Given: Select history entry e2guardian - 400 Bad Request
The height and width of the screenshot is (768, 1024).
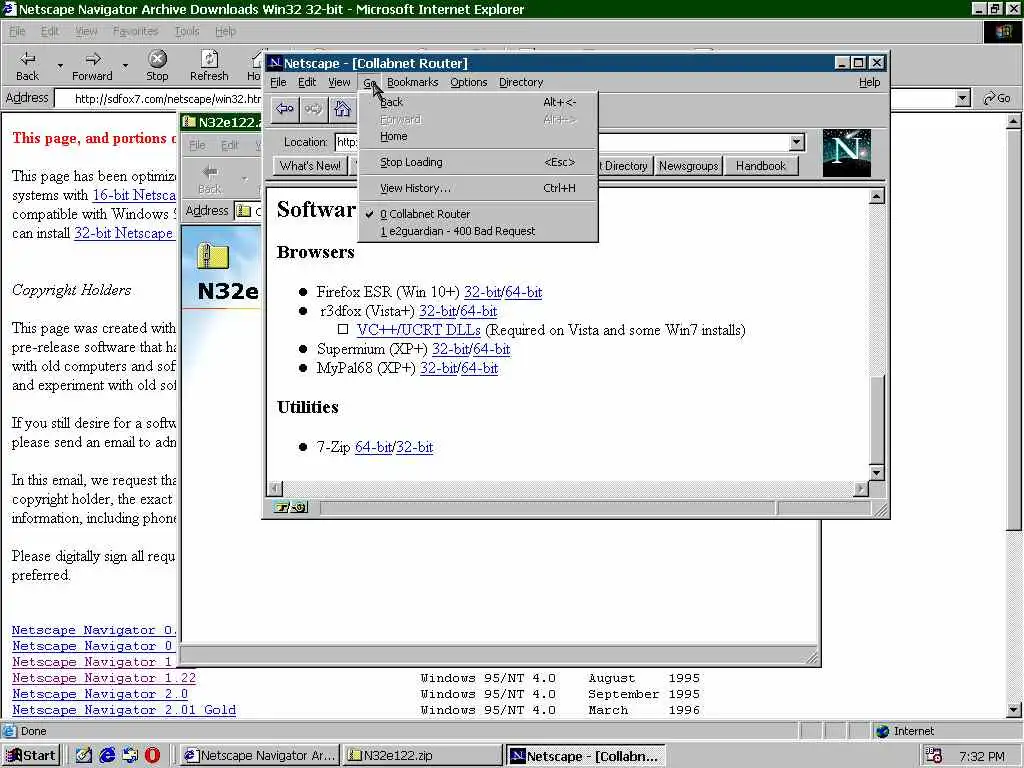Looking at the screenshot, I should (478, 231).
